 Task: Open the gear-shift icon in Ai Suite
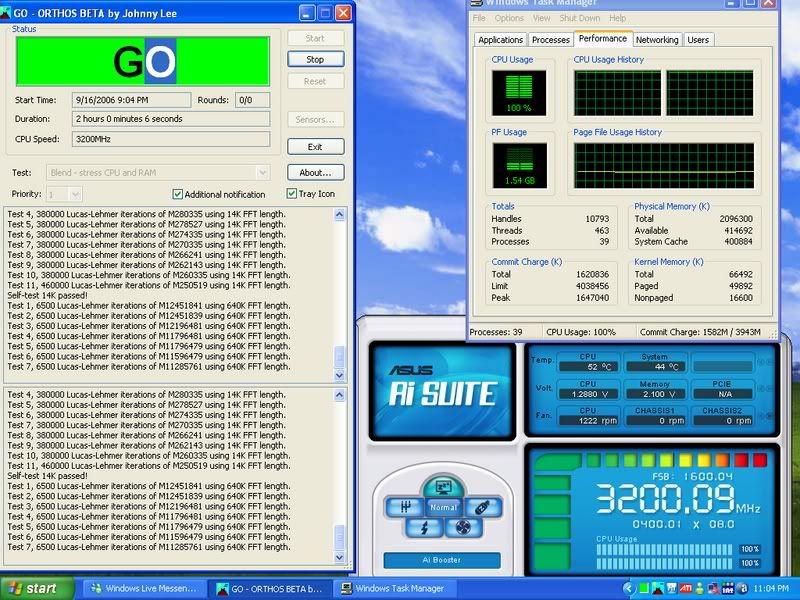coord(406,507)
